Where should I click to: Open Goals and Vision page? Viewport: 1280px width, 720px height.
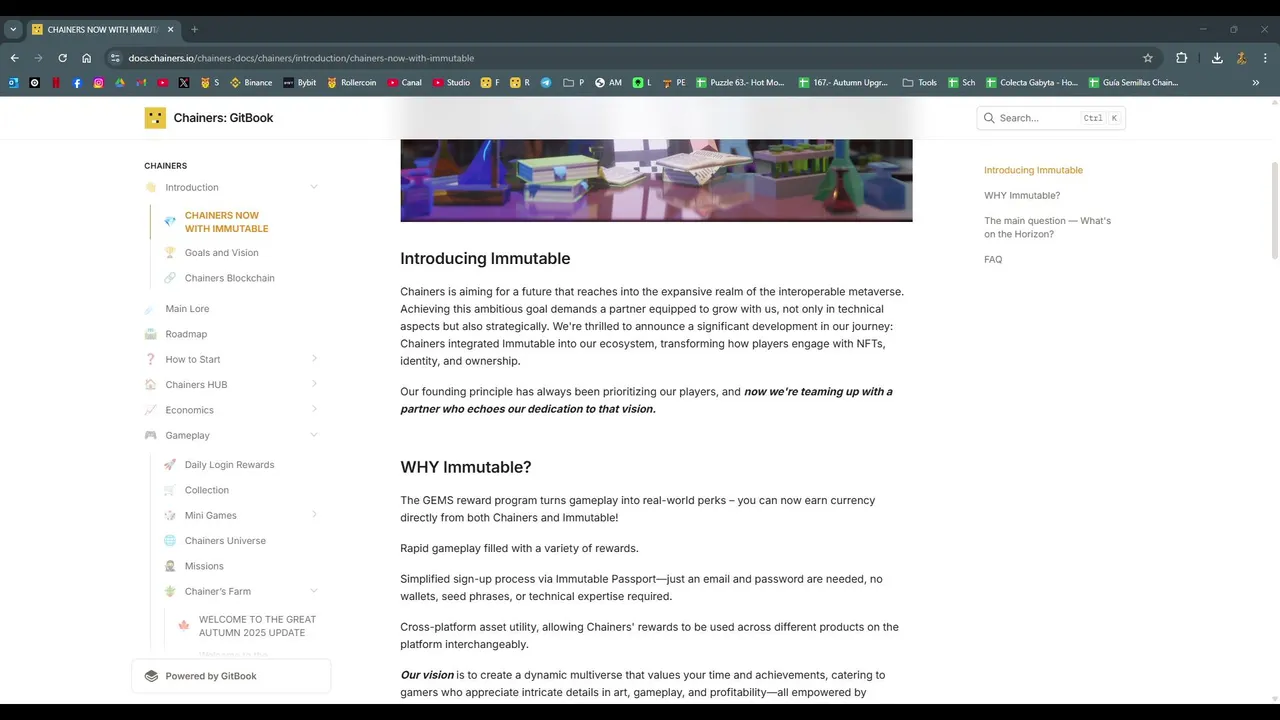221,253
